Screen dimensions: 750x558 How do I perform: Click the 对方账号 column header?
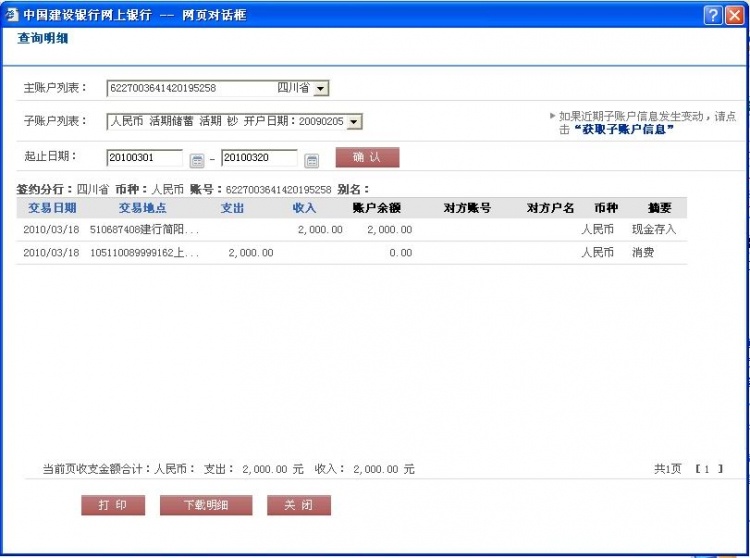tap(467, 208)
